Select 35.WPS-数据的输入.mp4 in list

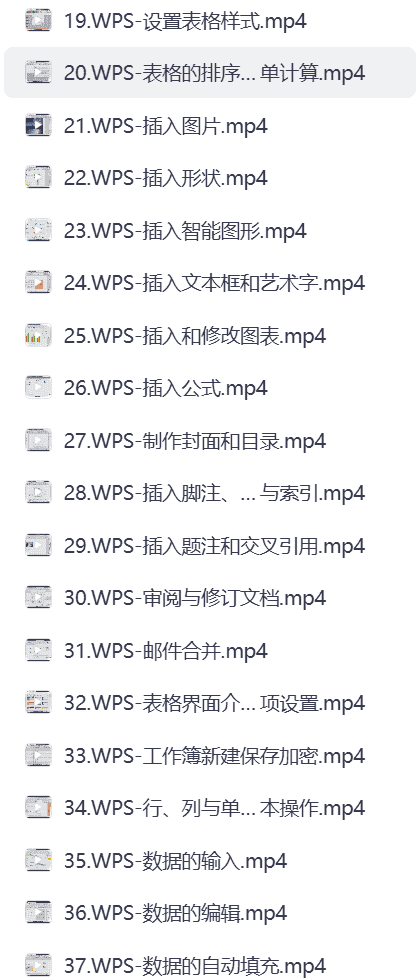tap(210, 861)
